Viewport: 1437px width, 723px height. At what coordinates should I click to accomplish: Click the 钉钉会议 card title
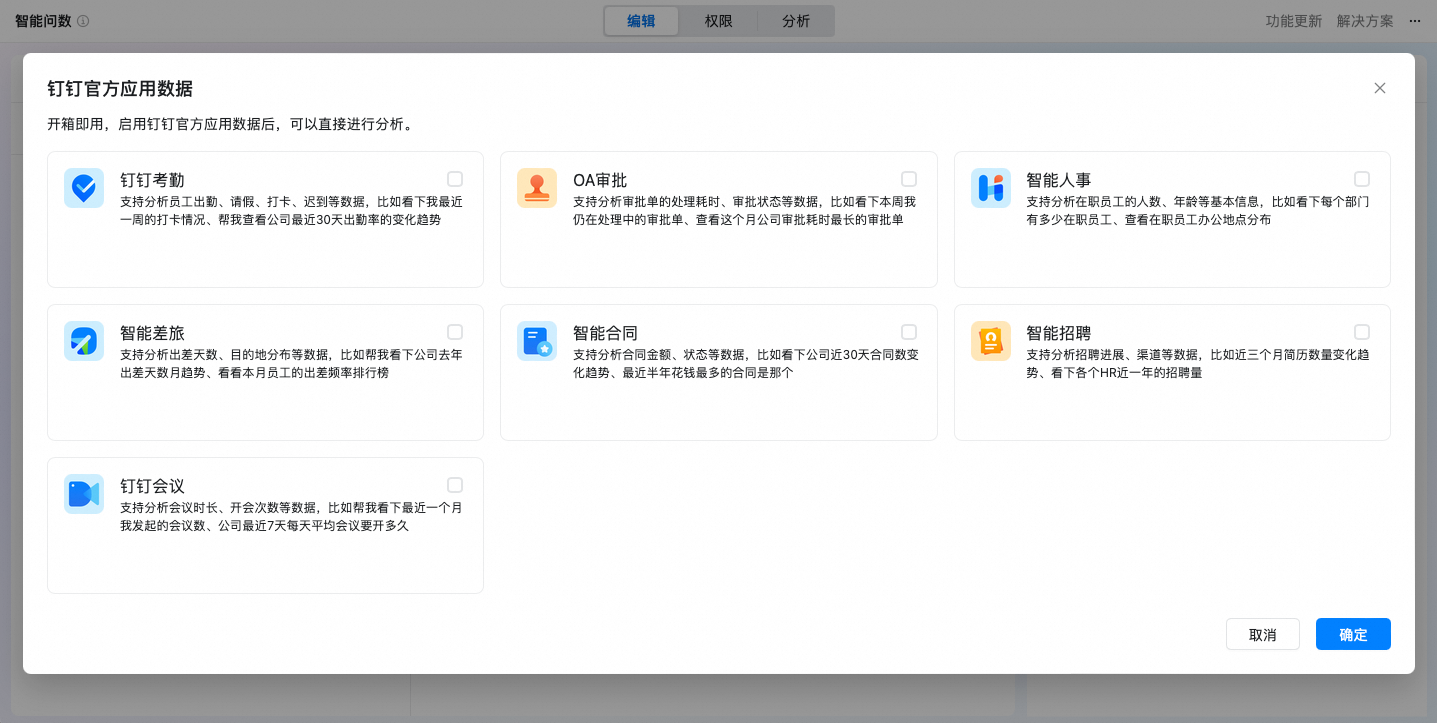click(152, 487)
